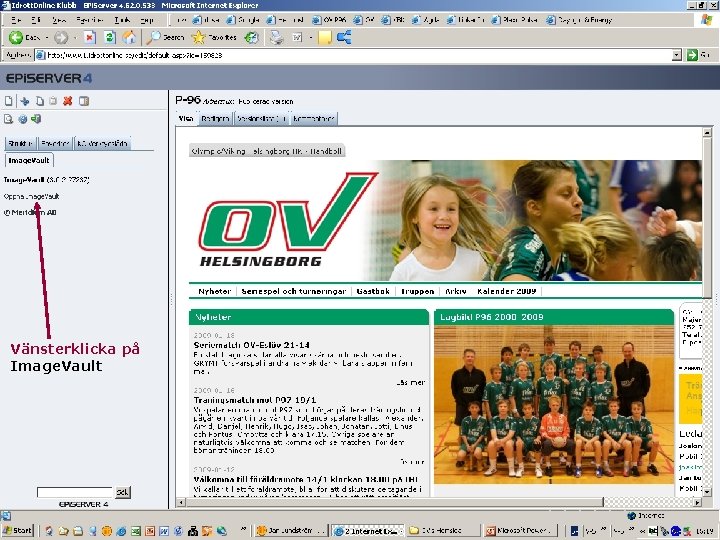Open the Help menu

click(x=147, y=20)
